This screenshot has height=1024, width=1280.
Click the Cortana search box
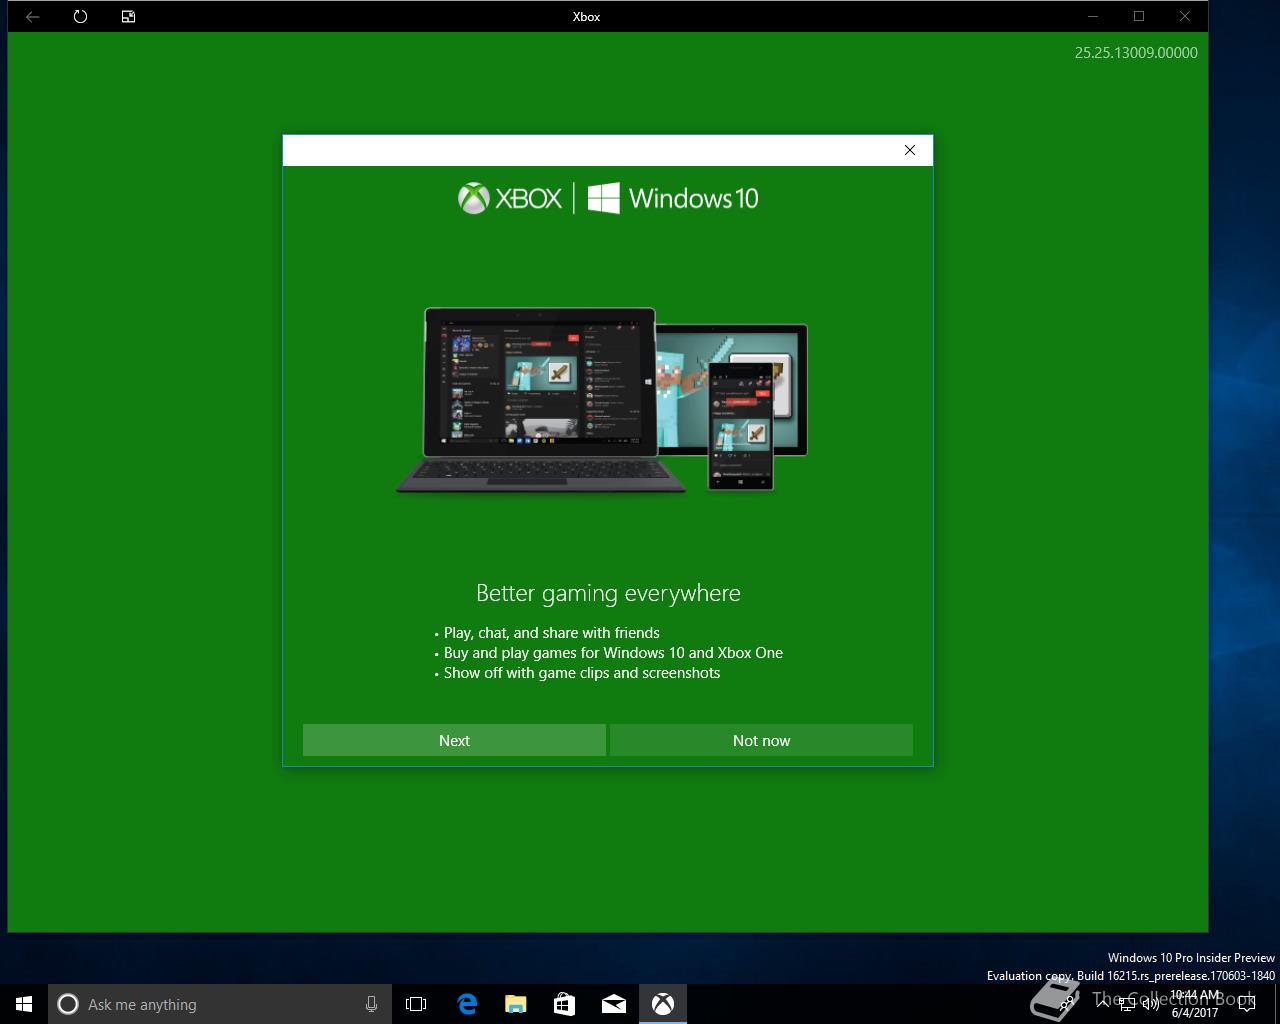click(220, 1004)
